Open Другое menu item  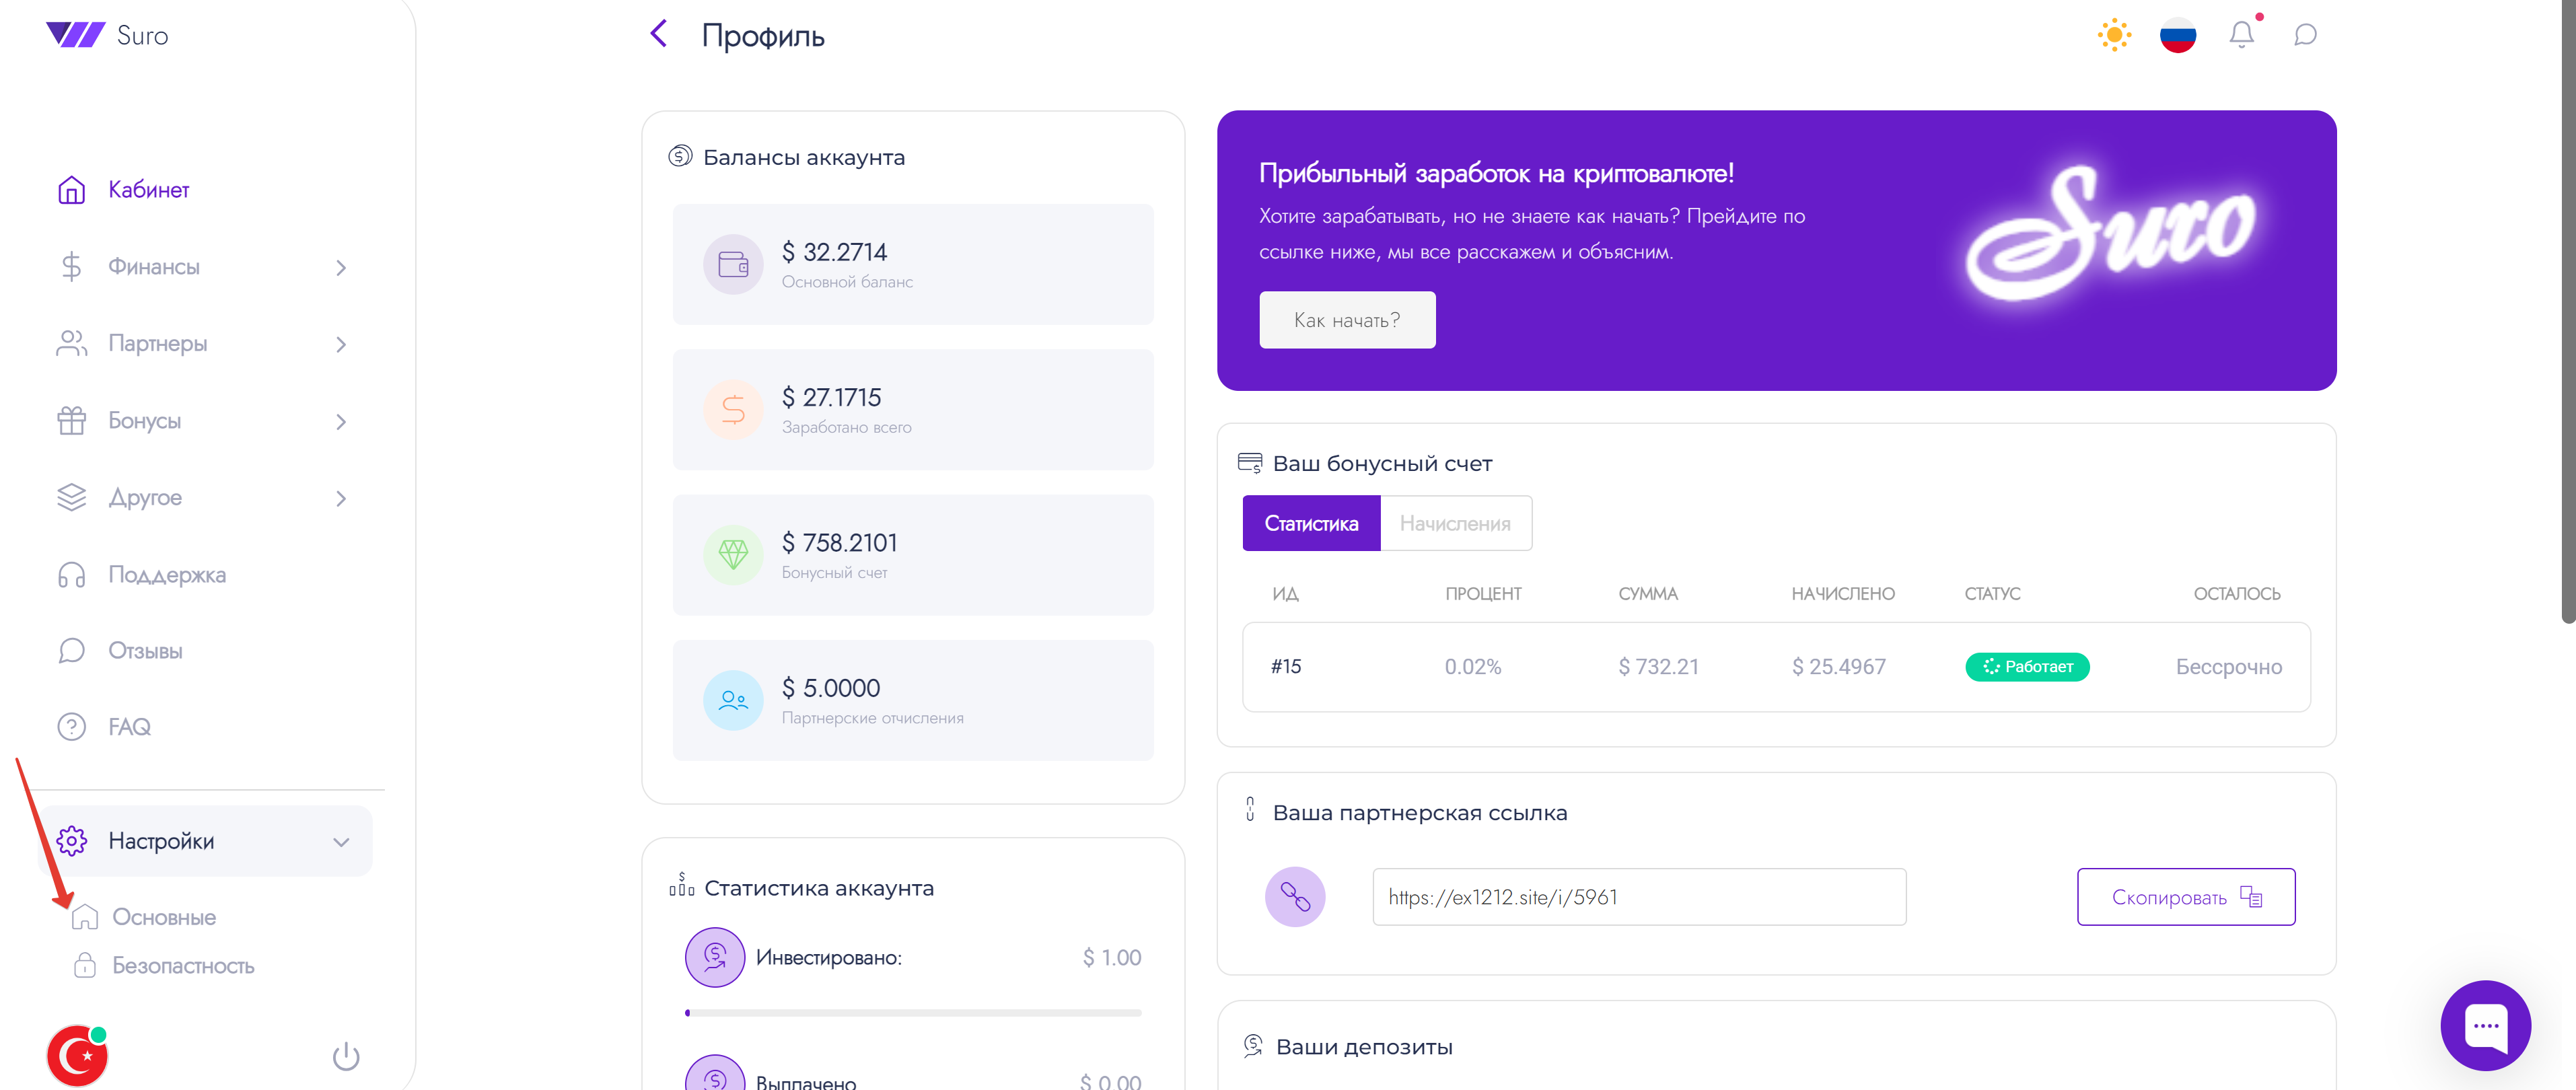pyautogui.click(x=145, y=498)
